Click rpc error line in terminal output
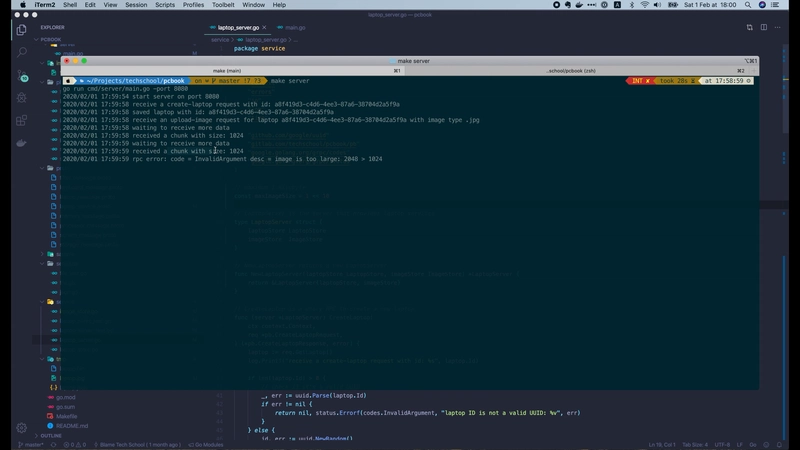This screenshot has height=450, width=800. 222,159
